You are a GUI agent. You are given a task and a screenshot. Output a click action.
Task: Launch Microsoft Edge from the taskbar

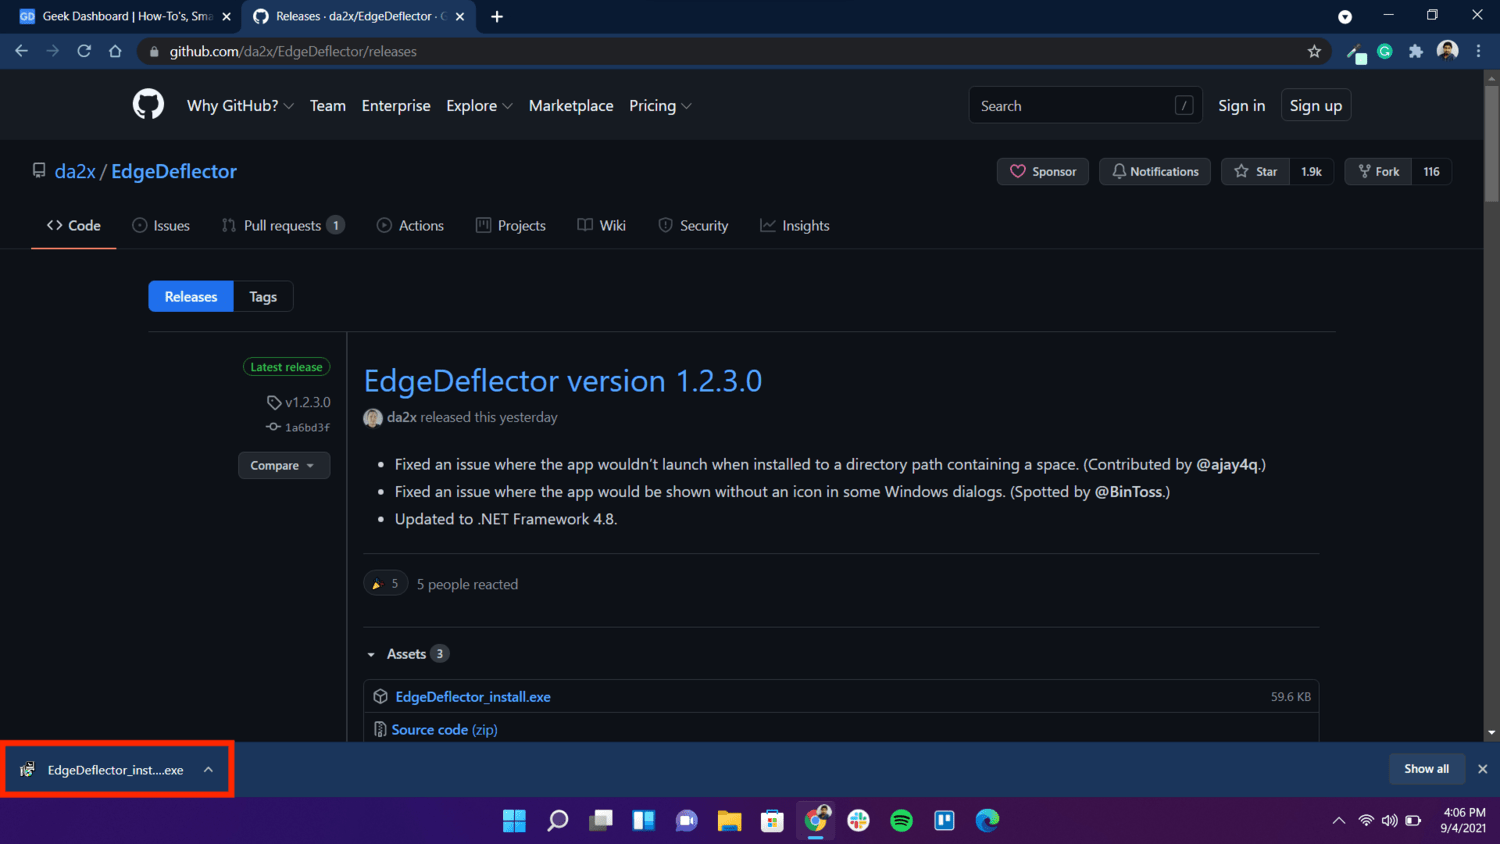point(987,821)
